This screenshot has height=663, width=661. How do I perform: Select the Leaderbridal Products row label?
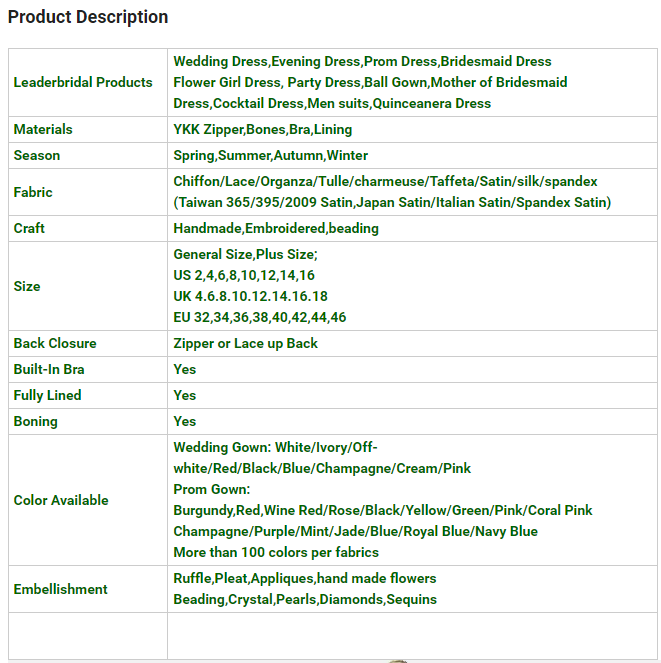[83, 82]
